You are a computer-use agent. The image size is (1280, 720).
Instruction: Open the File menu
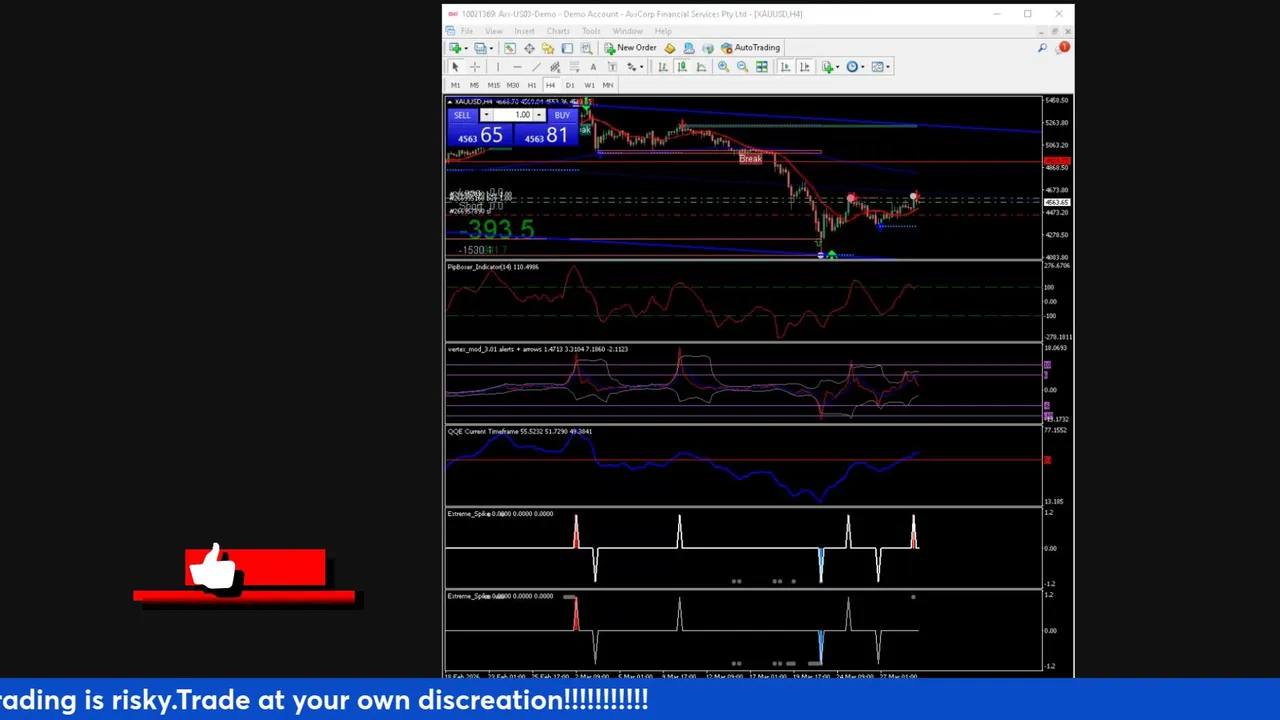[x=467, y=31]
